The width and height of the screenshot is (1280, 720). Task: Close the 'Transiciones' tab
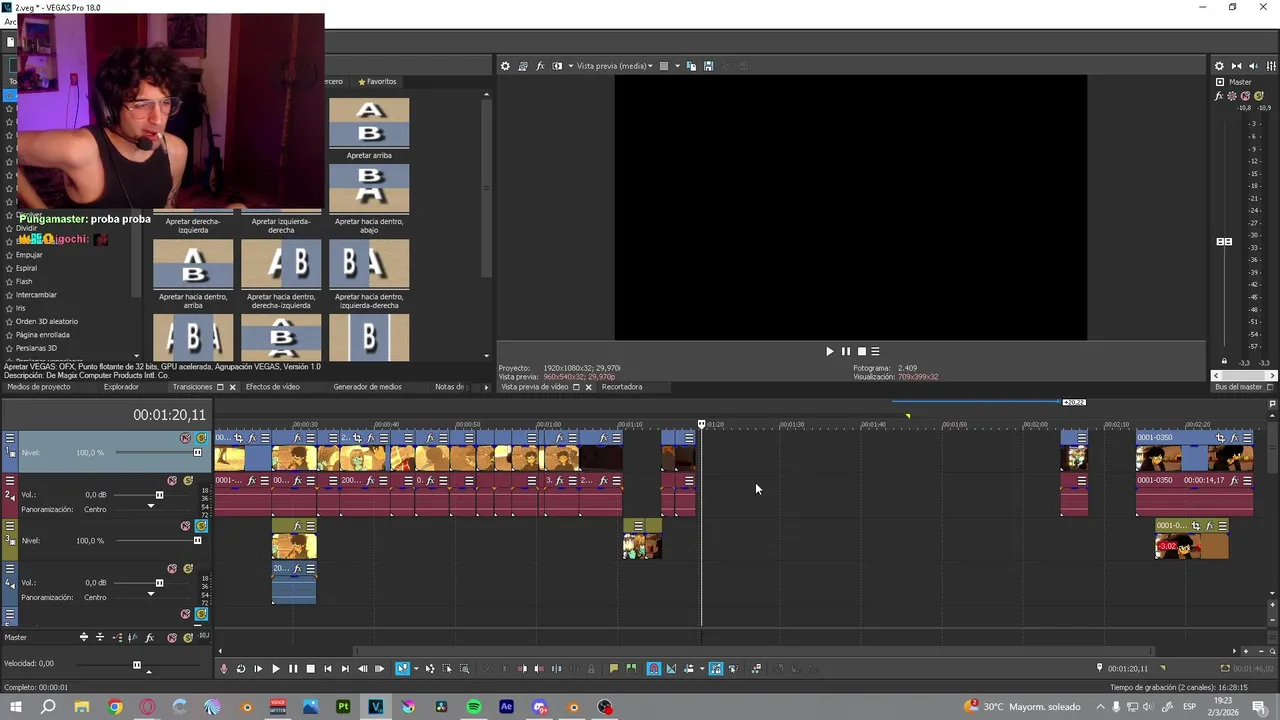point(232,387)
